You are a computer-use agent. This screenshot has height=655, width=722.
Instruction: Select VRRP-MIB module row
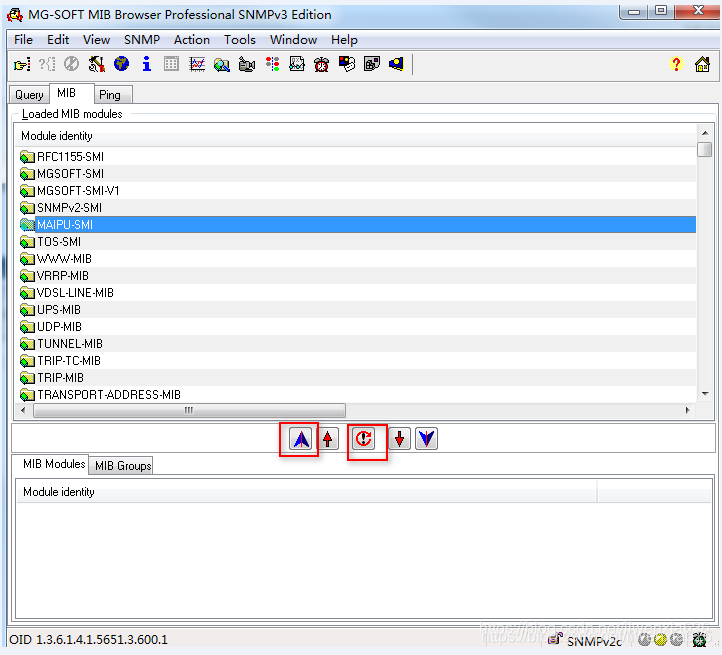(357, 276)
